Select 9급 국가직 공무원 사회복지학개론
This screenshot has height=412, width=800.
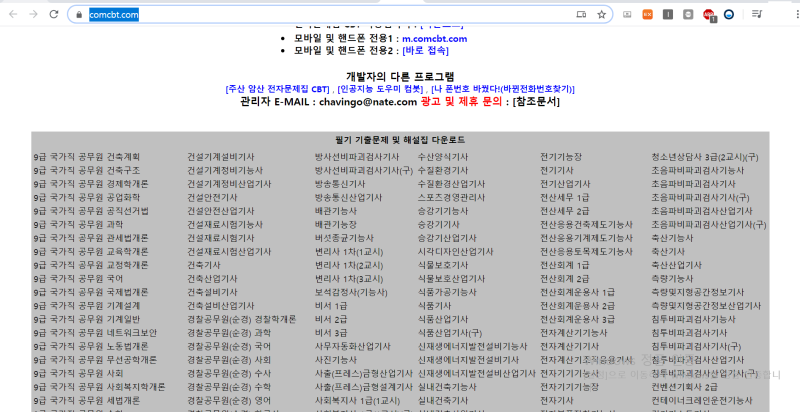pos(99,387)
